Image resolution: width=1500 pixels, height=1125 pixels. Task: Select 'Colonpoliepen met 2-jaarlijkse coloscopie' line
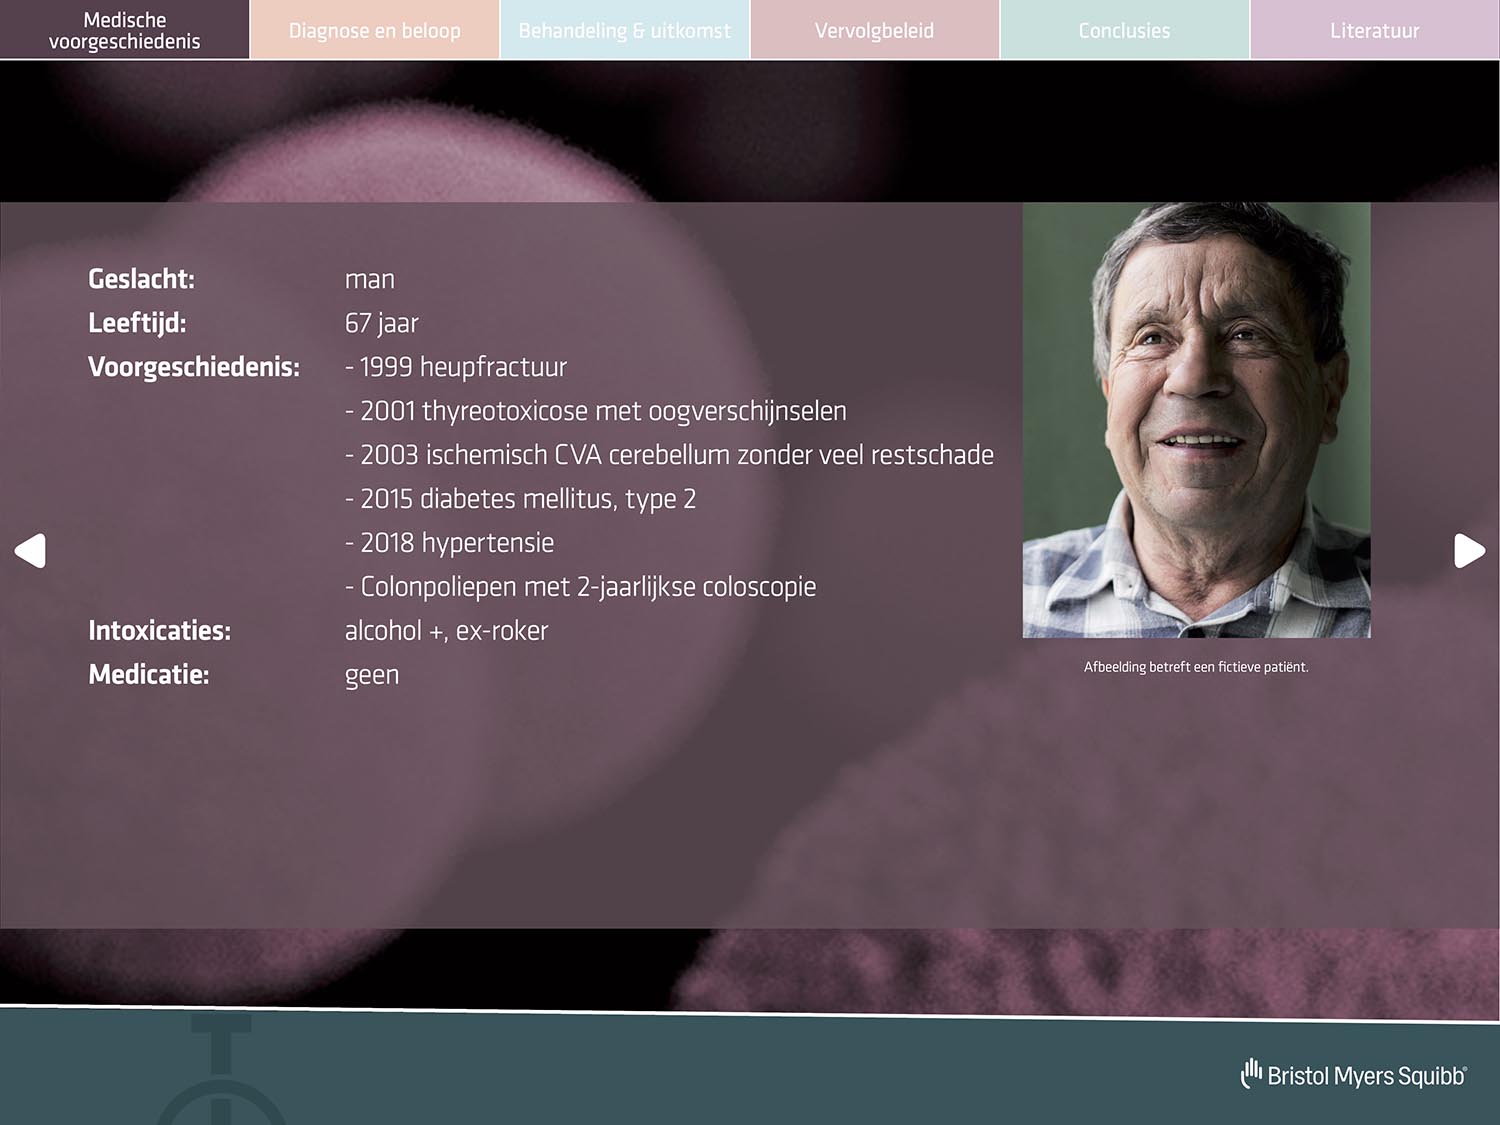point(580,587)
